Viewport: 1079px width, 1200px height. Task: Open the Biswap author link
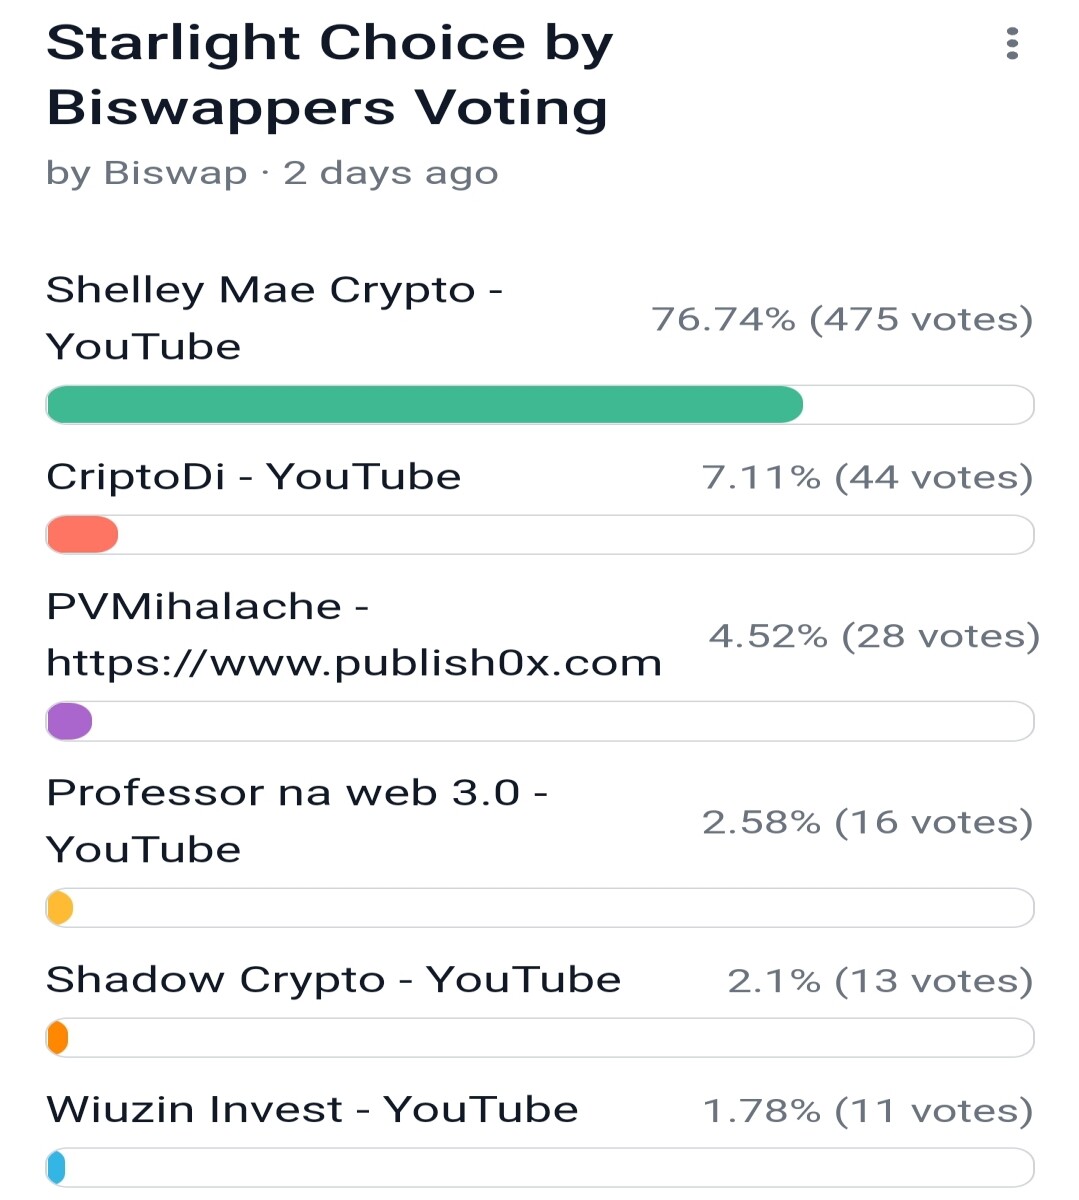tap(175, 173)
